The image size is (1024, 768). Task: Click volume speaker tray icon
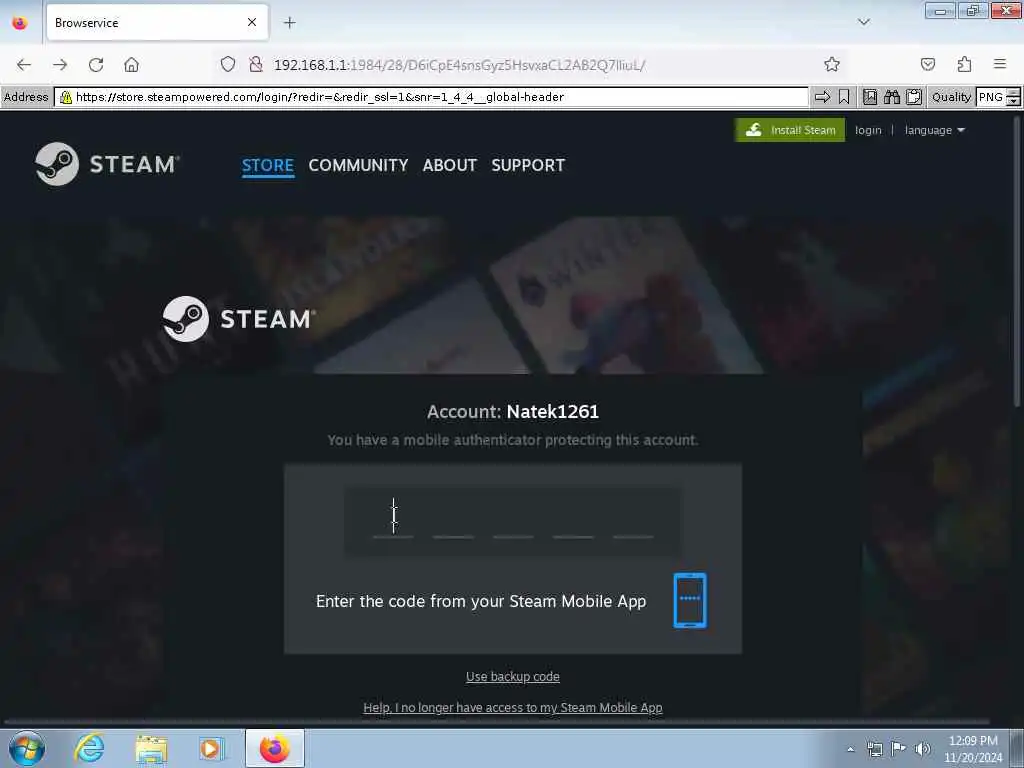pos(922,749)
